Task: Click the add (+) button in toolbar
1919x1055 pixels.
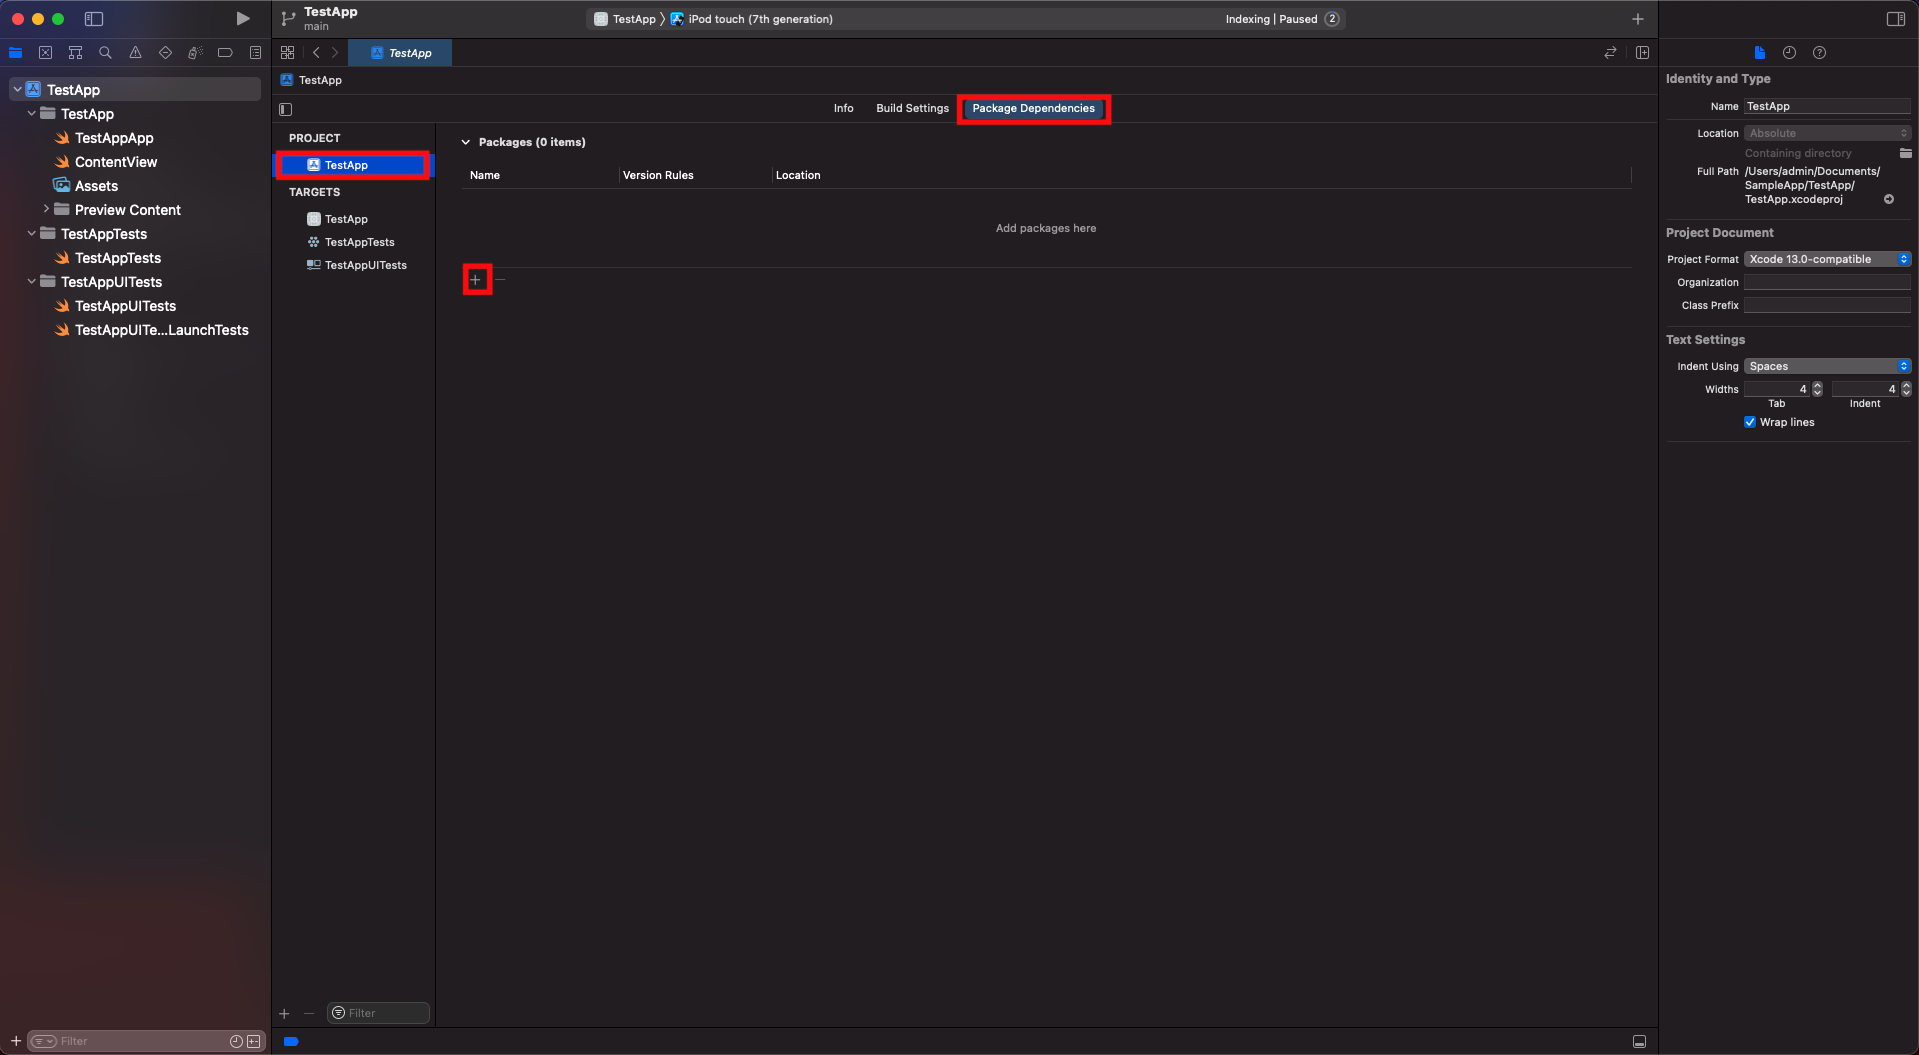Action: tap(1638, 19)
